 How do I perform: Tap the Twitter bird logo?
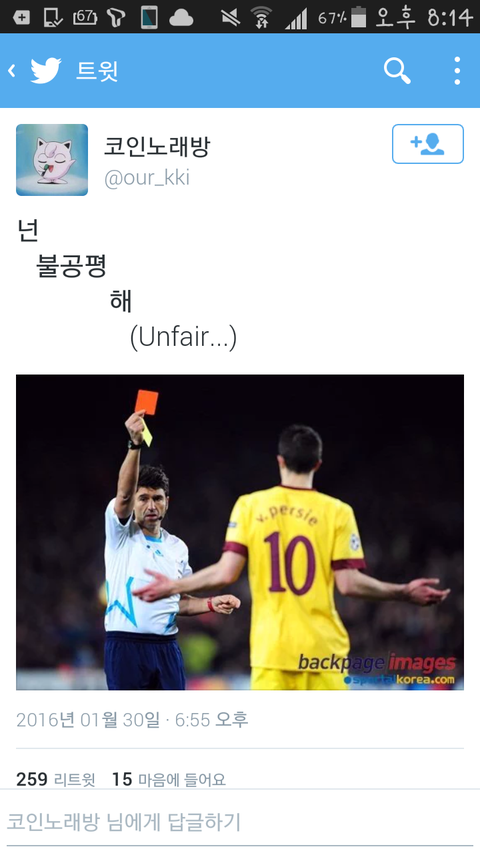click(46, 70)
